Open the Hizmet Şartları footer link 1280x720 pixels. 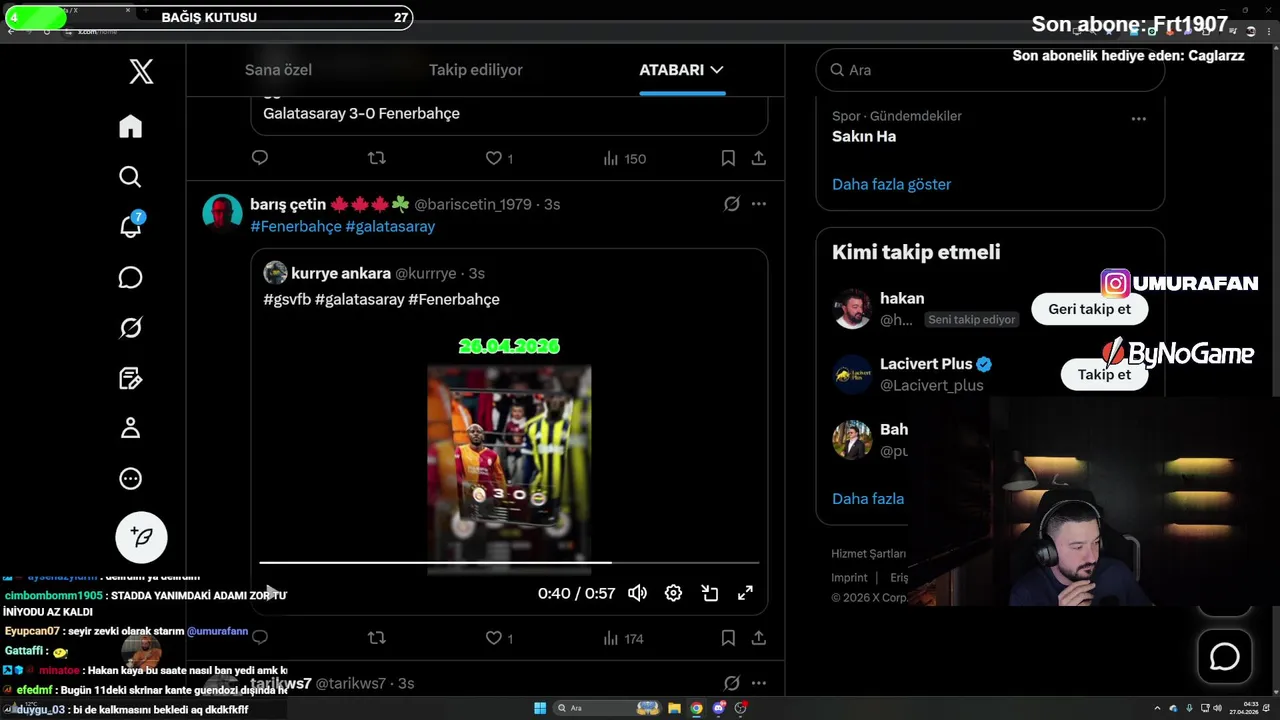(x=868, y=554)
